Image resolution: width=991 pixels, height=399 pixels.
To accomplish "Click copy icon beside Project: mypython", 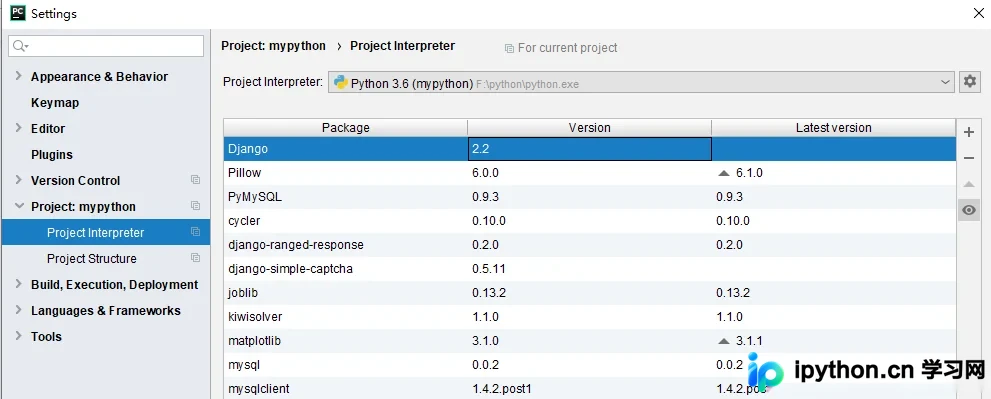I will point(195,206).
